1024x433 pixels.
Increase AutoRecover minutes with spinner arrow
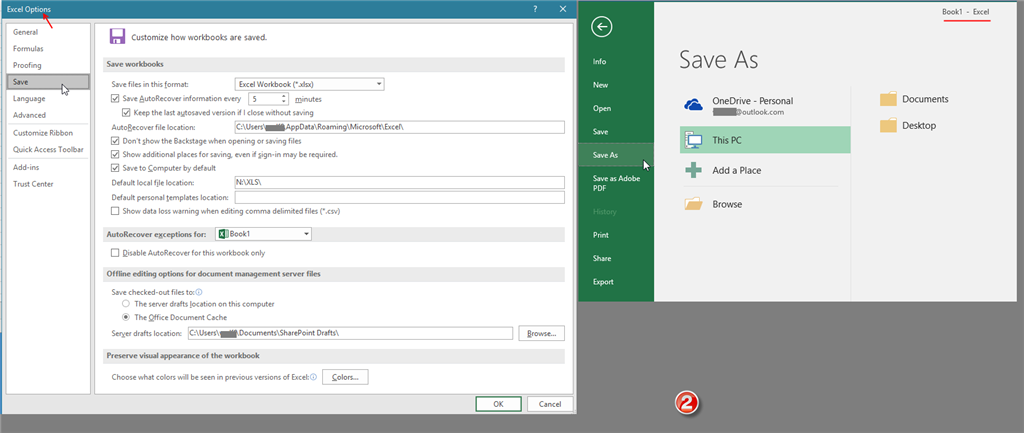[x=284, y=97]
